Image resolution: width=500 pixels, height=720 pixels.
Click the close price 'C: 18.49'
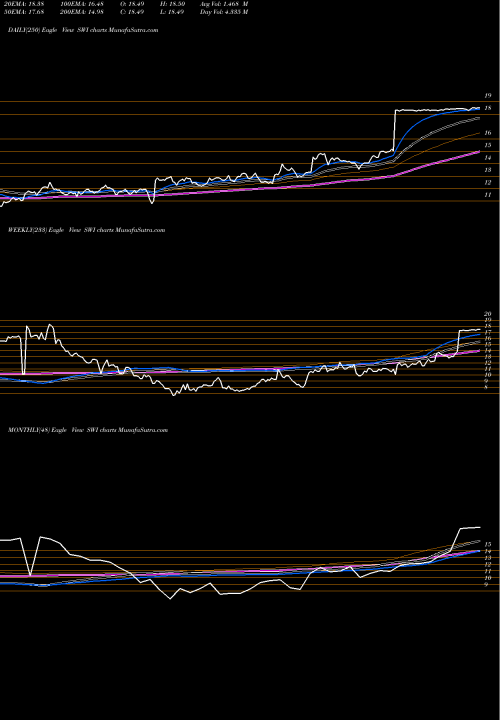[x=133, y=12]
